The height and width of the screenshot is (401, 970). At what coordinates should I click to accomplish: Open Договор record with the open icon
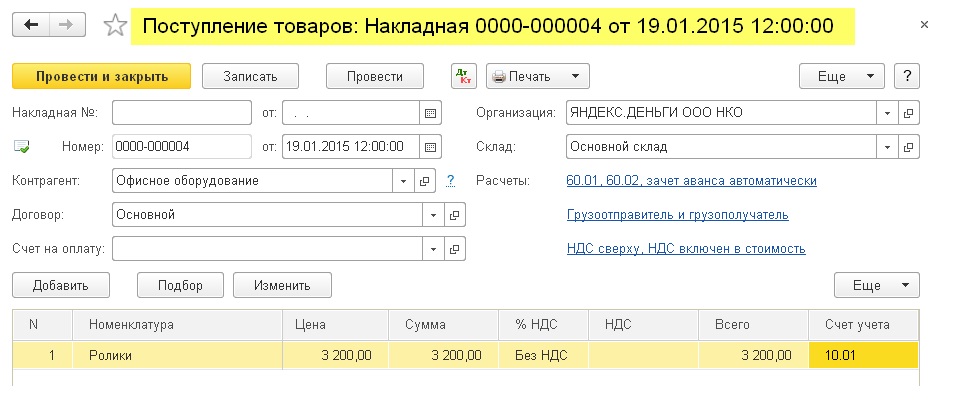click(454, 215)
